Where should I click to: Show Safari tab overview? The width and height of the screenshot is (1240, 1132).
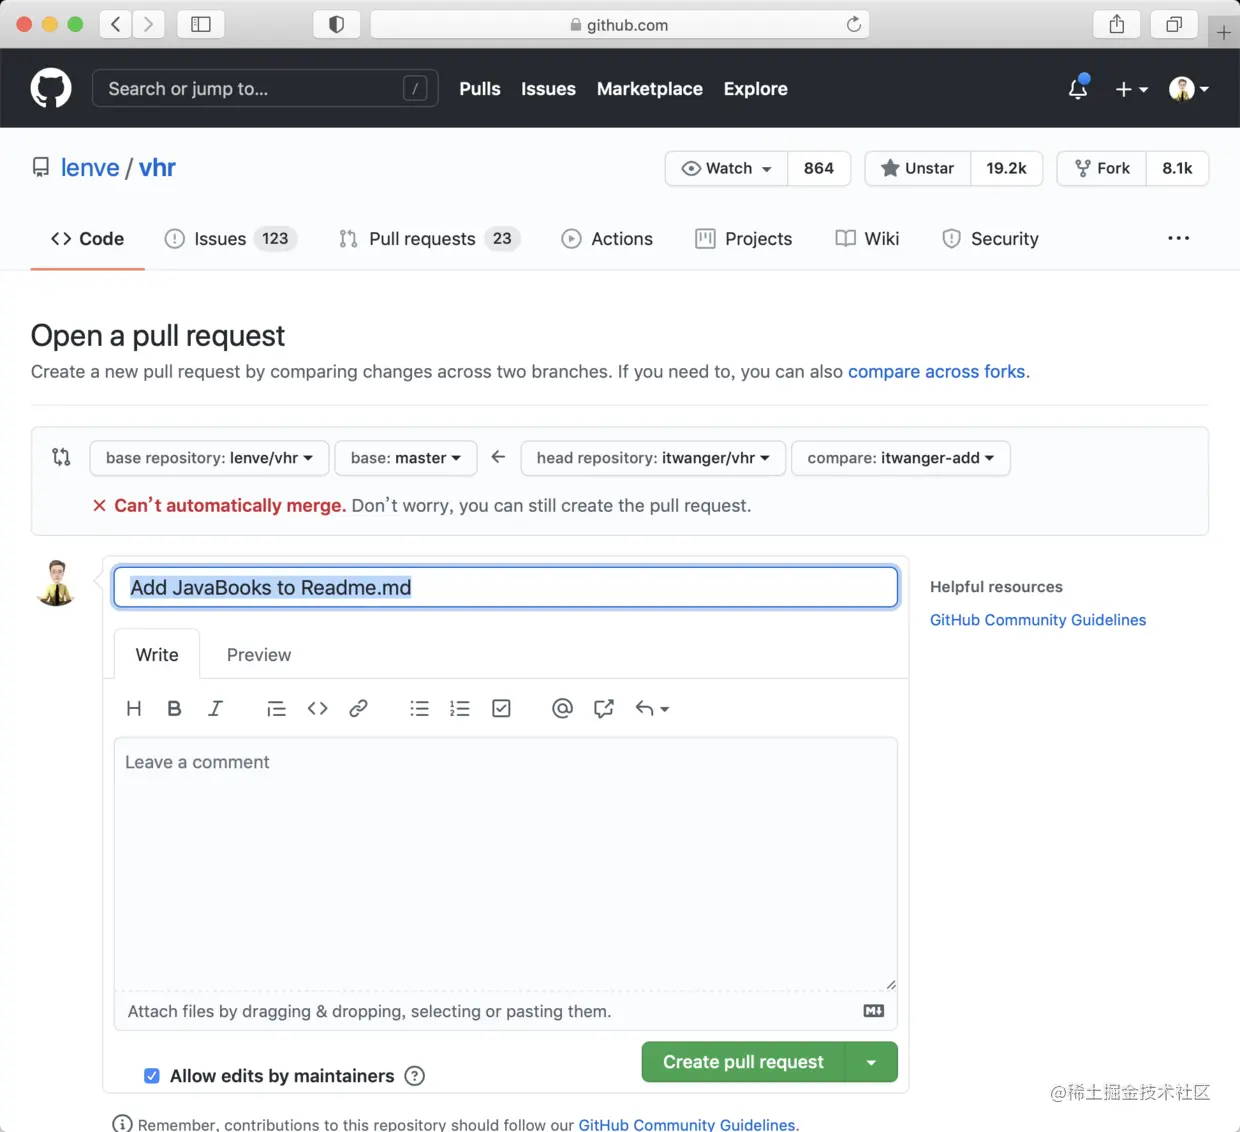[x=1174, y=24]
